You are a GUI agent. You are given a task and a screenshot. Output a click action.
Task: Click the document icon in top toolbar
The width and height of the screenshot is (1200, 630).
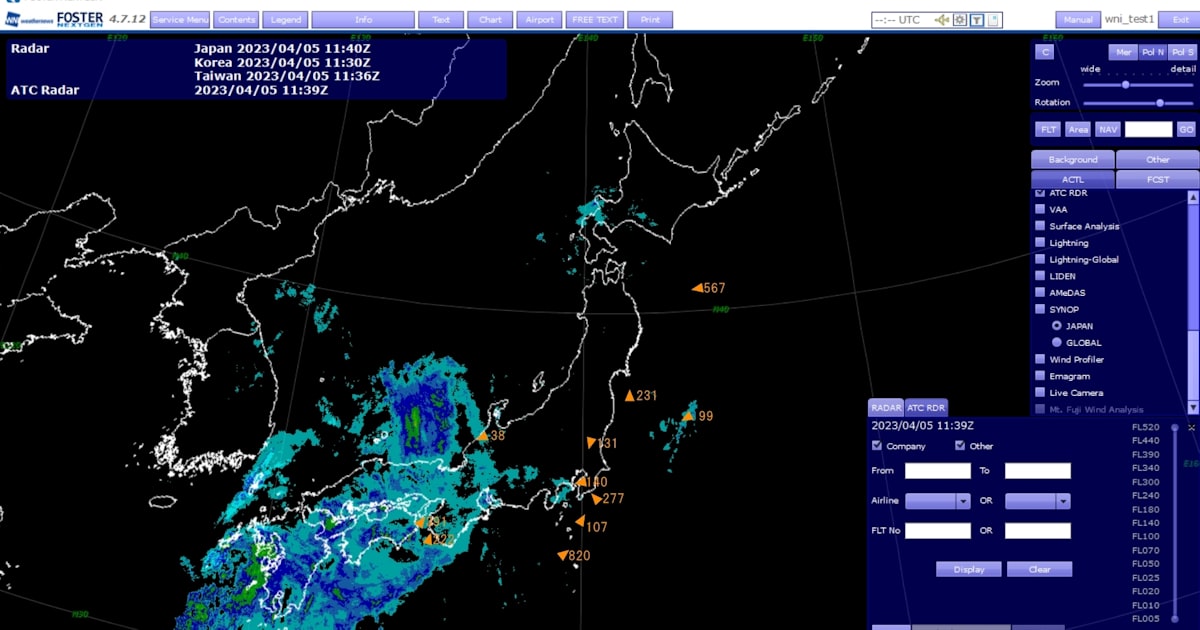(x=993, y=20)
